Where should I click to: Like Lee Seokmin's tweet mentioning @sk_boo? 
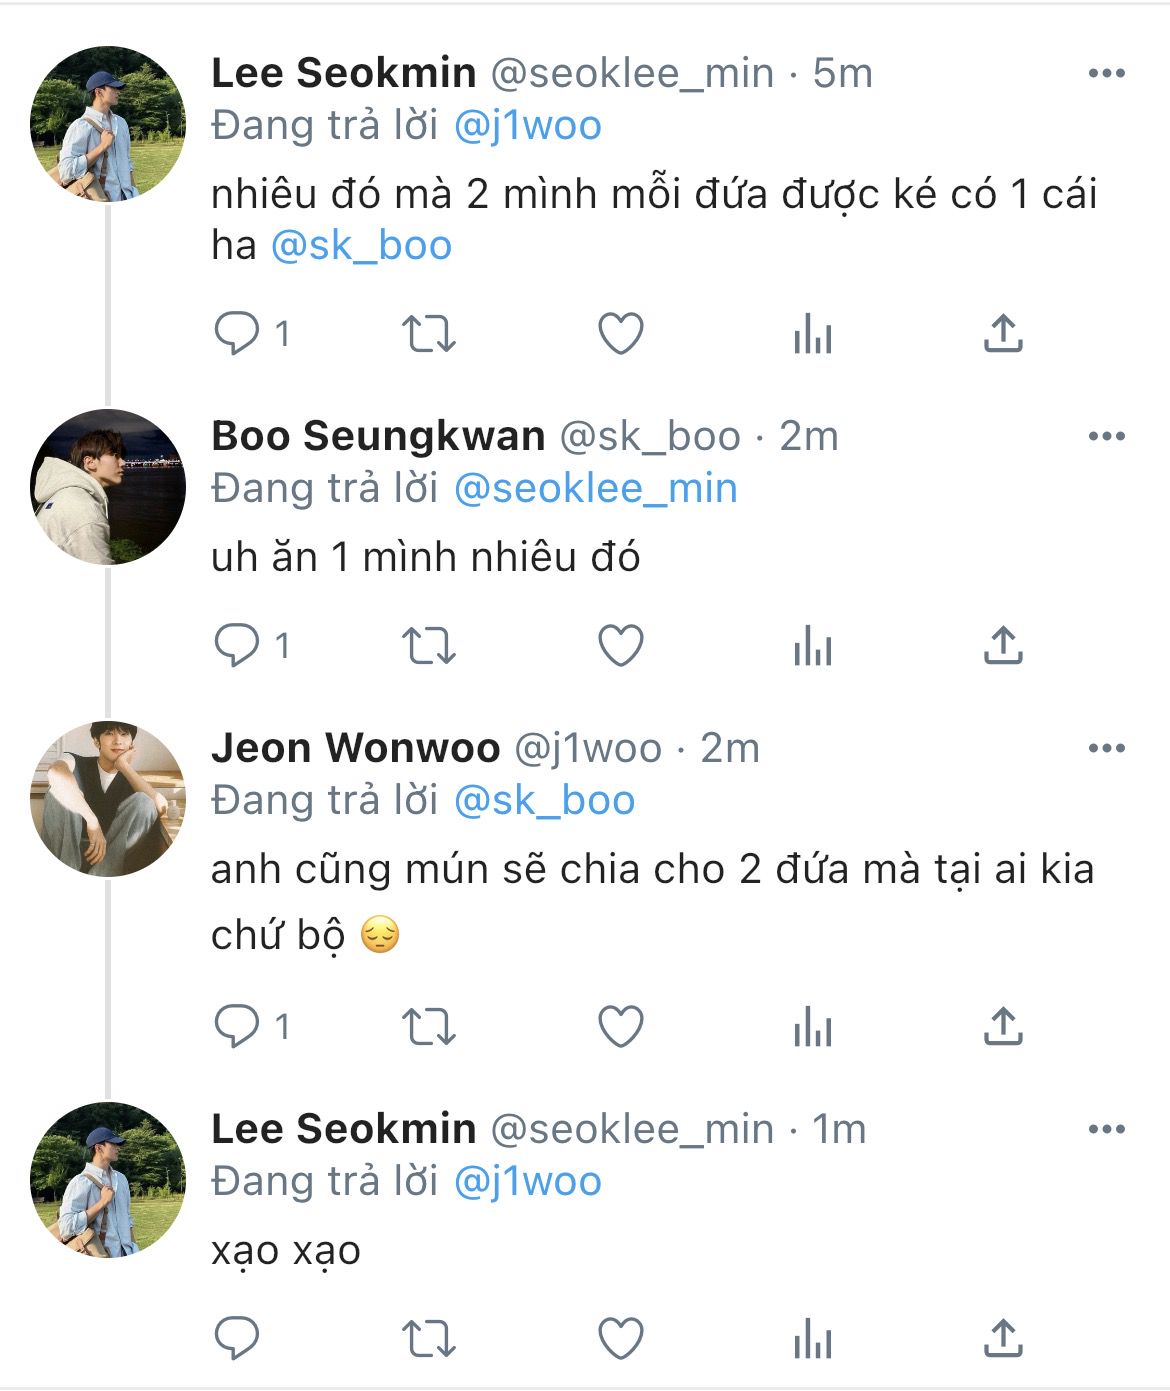pos(620,334)
